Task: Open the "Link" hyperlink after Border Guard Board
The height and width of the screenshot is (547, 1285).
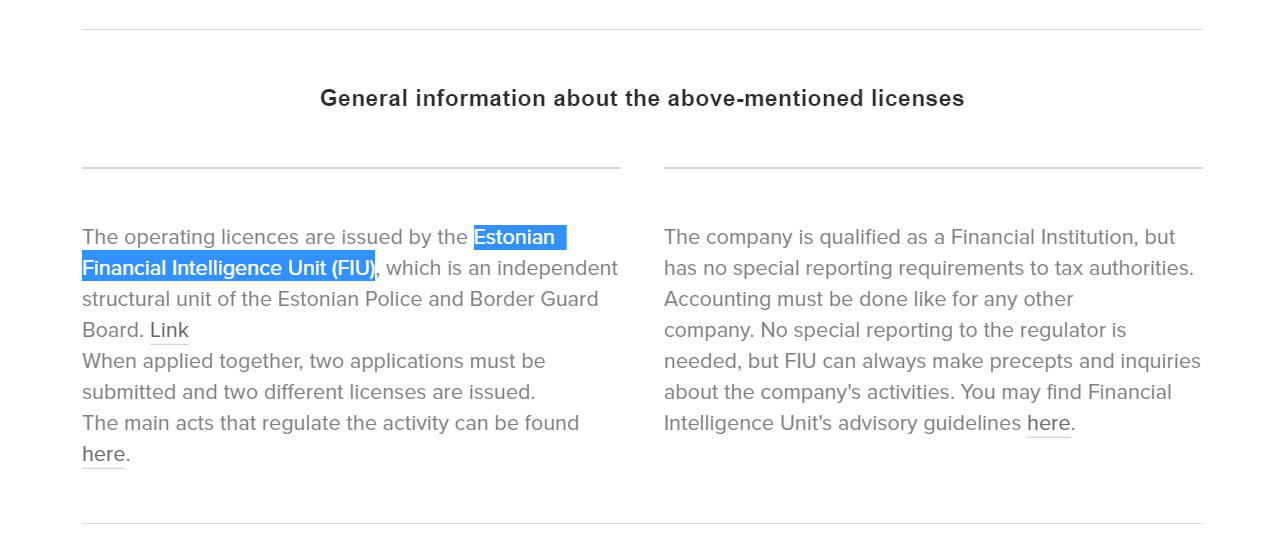Action: point(169,330)
